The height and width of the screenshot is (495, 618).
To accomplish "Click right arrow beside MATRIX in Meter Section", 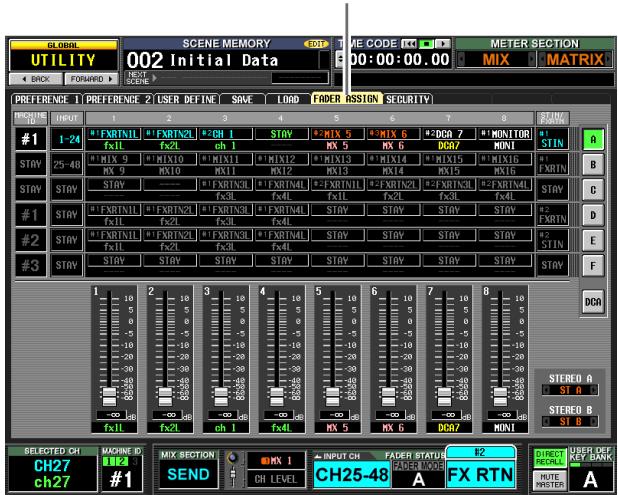I will coord(609,60).
